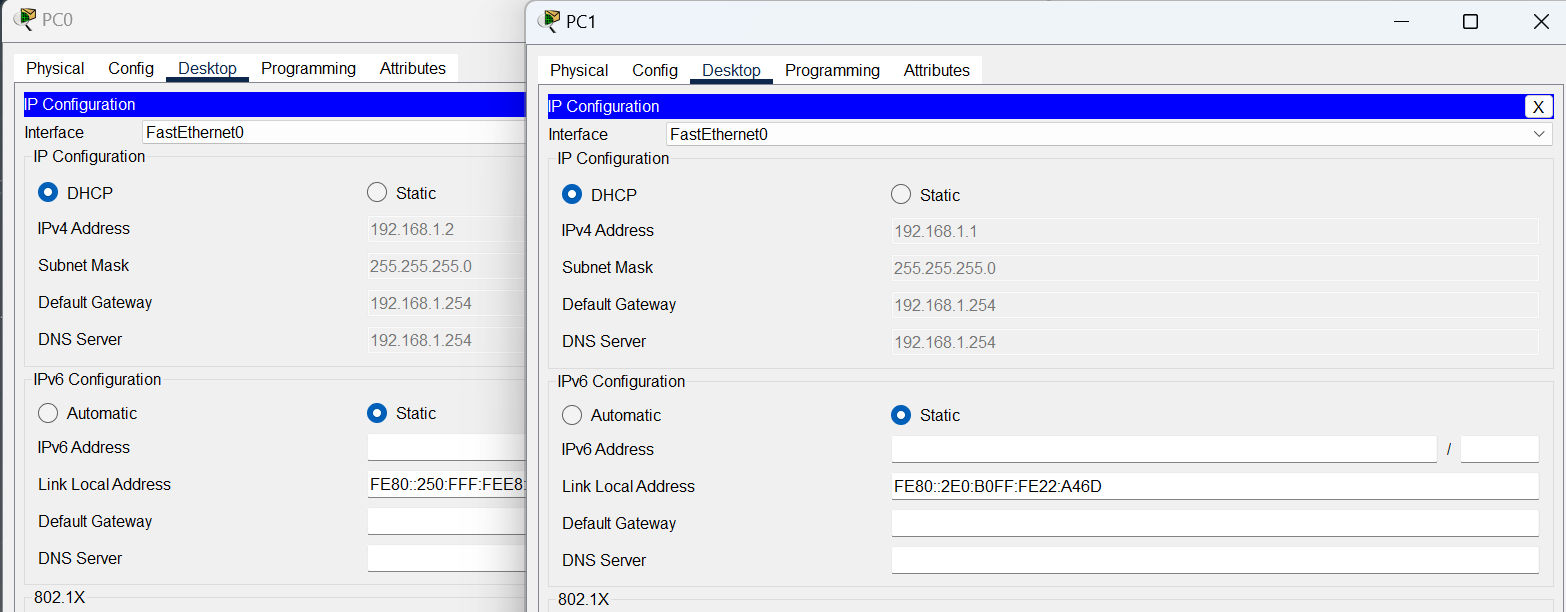Click Subnet Mask label in PC0
1566x612 pixels.
click(84, 265)
